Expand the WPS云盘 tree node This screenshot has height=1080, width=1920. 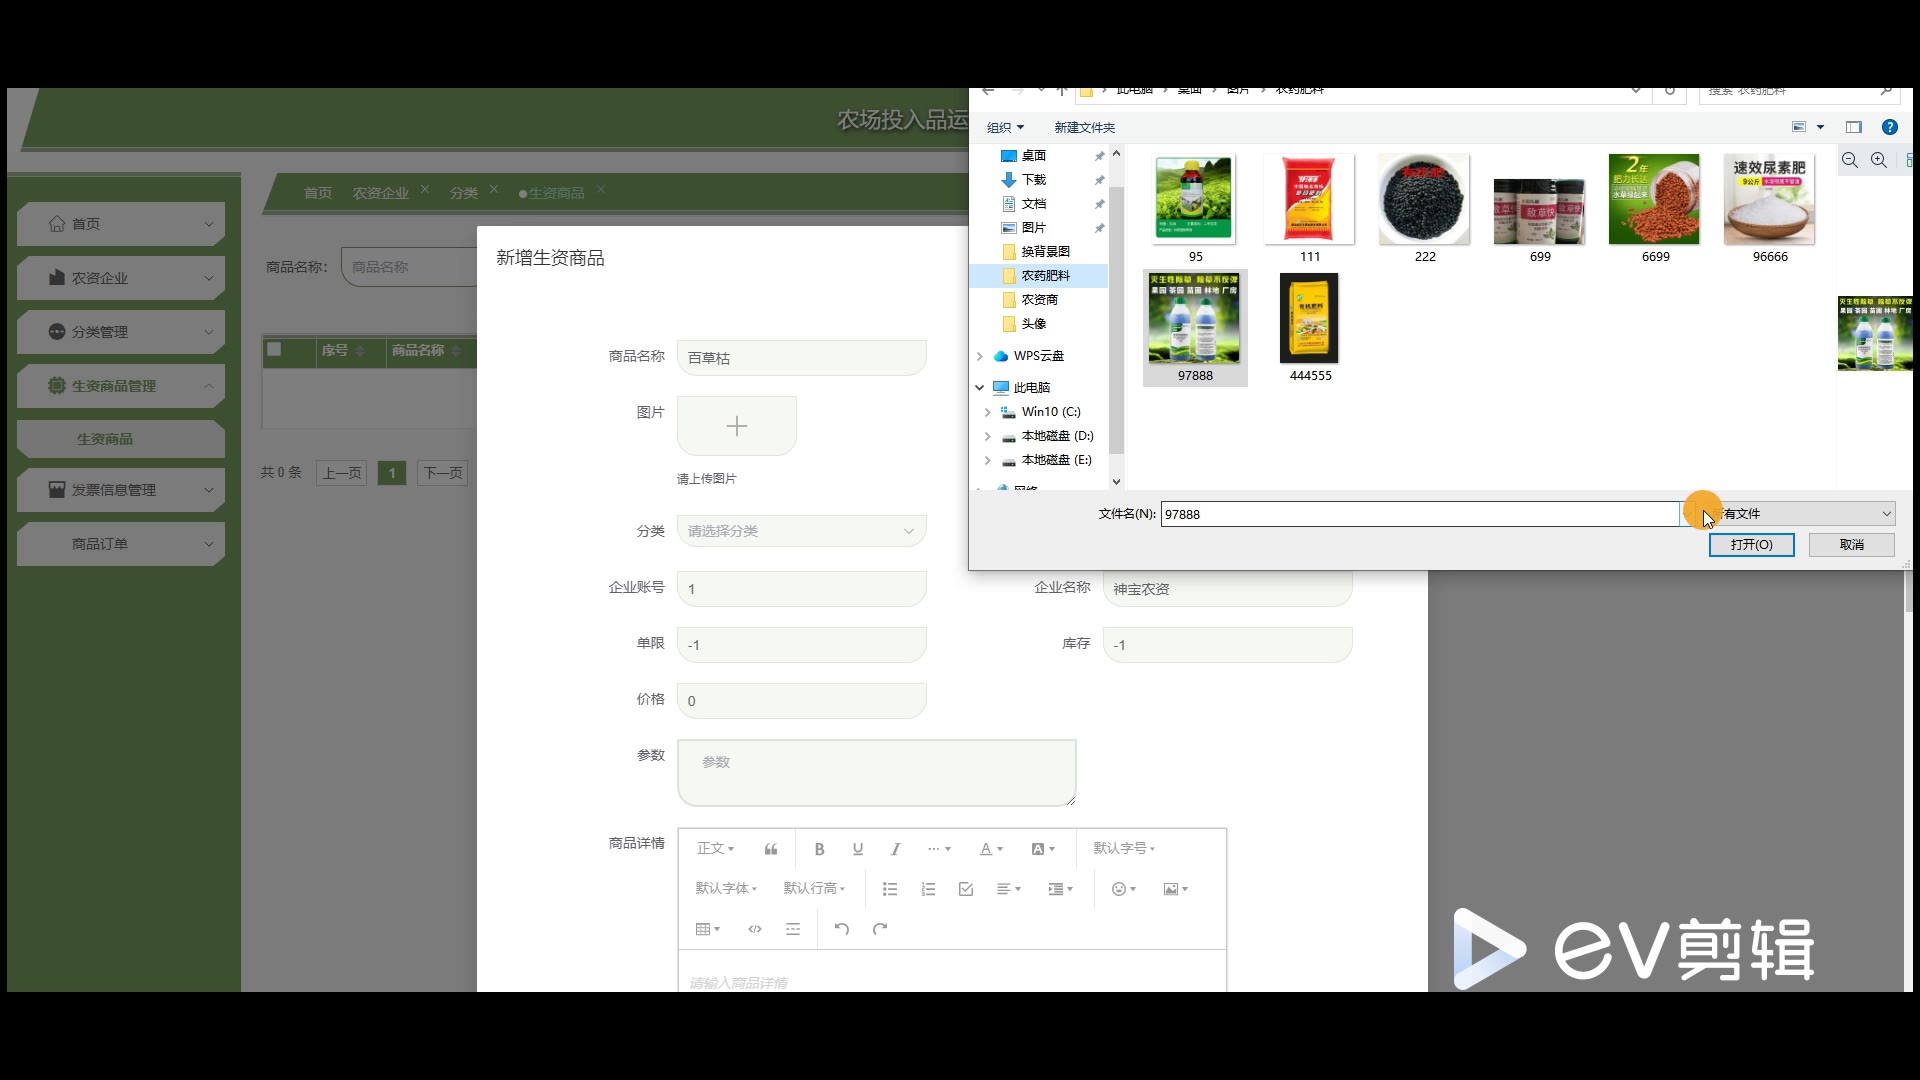click(x=980, y=356)
